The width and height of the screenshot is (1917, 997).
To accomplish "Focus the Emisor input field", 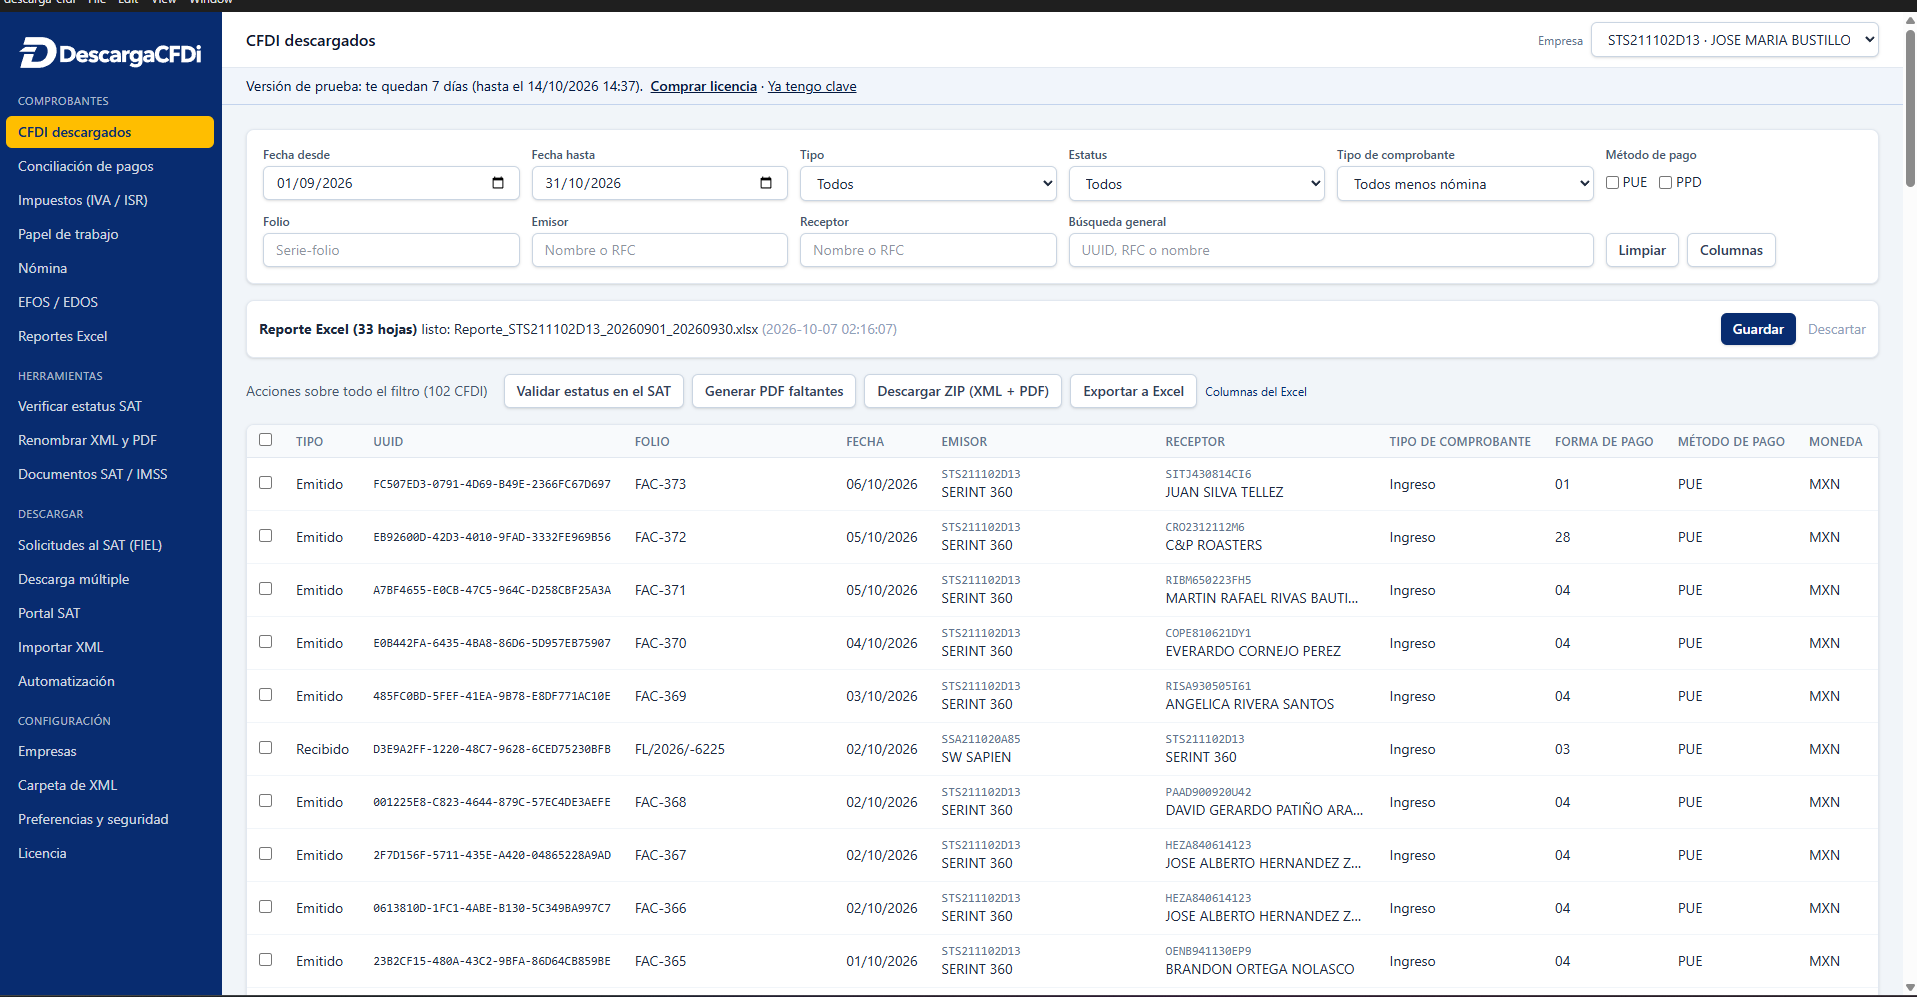I will [x=659, y=250].
